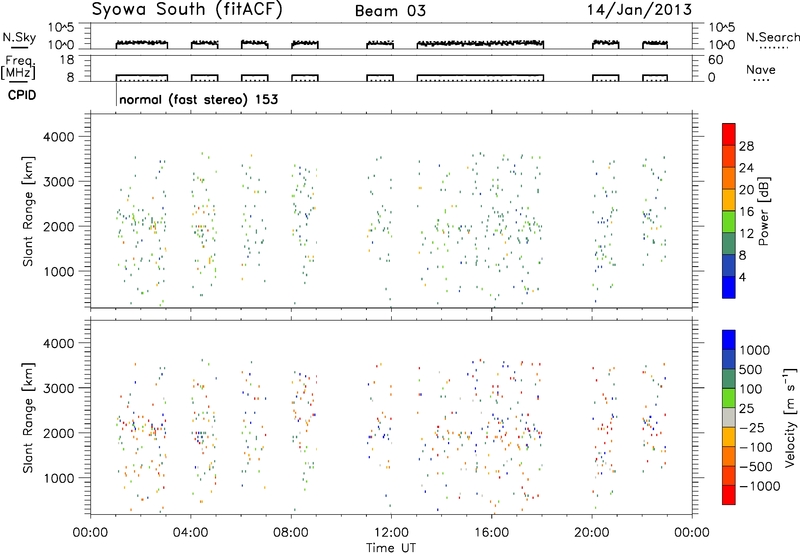
Task: Click the 'N.Sky' legend label
Action: click(19, 37)
